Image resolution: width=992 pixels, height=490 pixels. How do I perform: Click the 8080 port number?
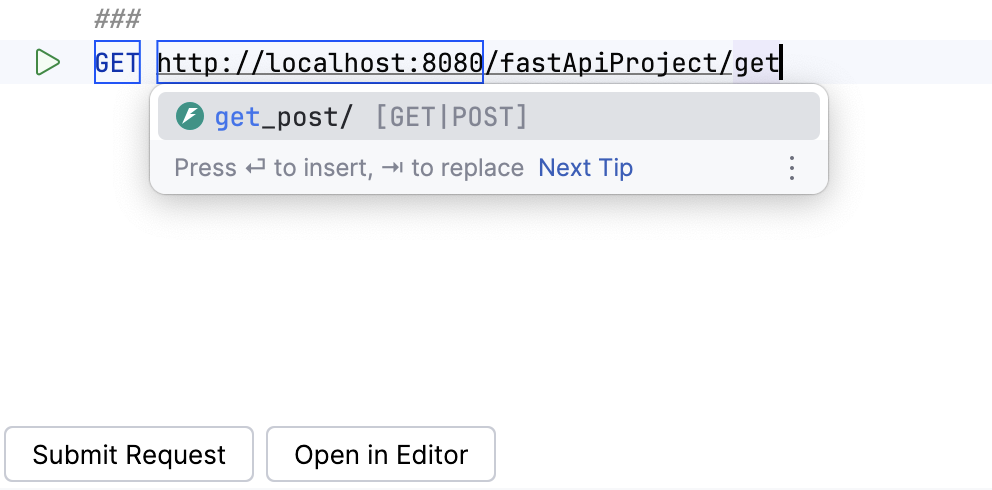pyautogui.click(x=452, y=62)
